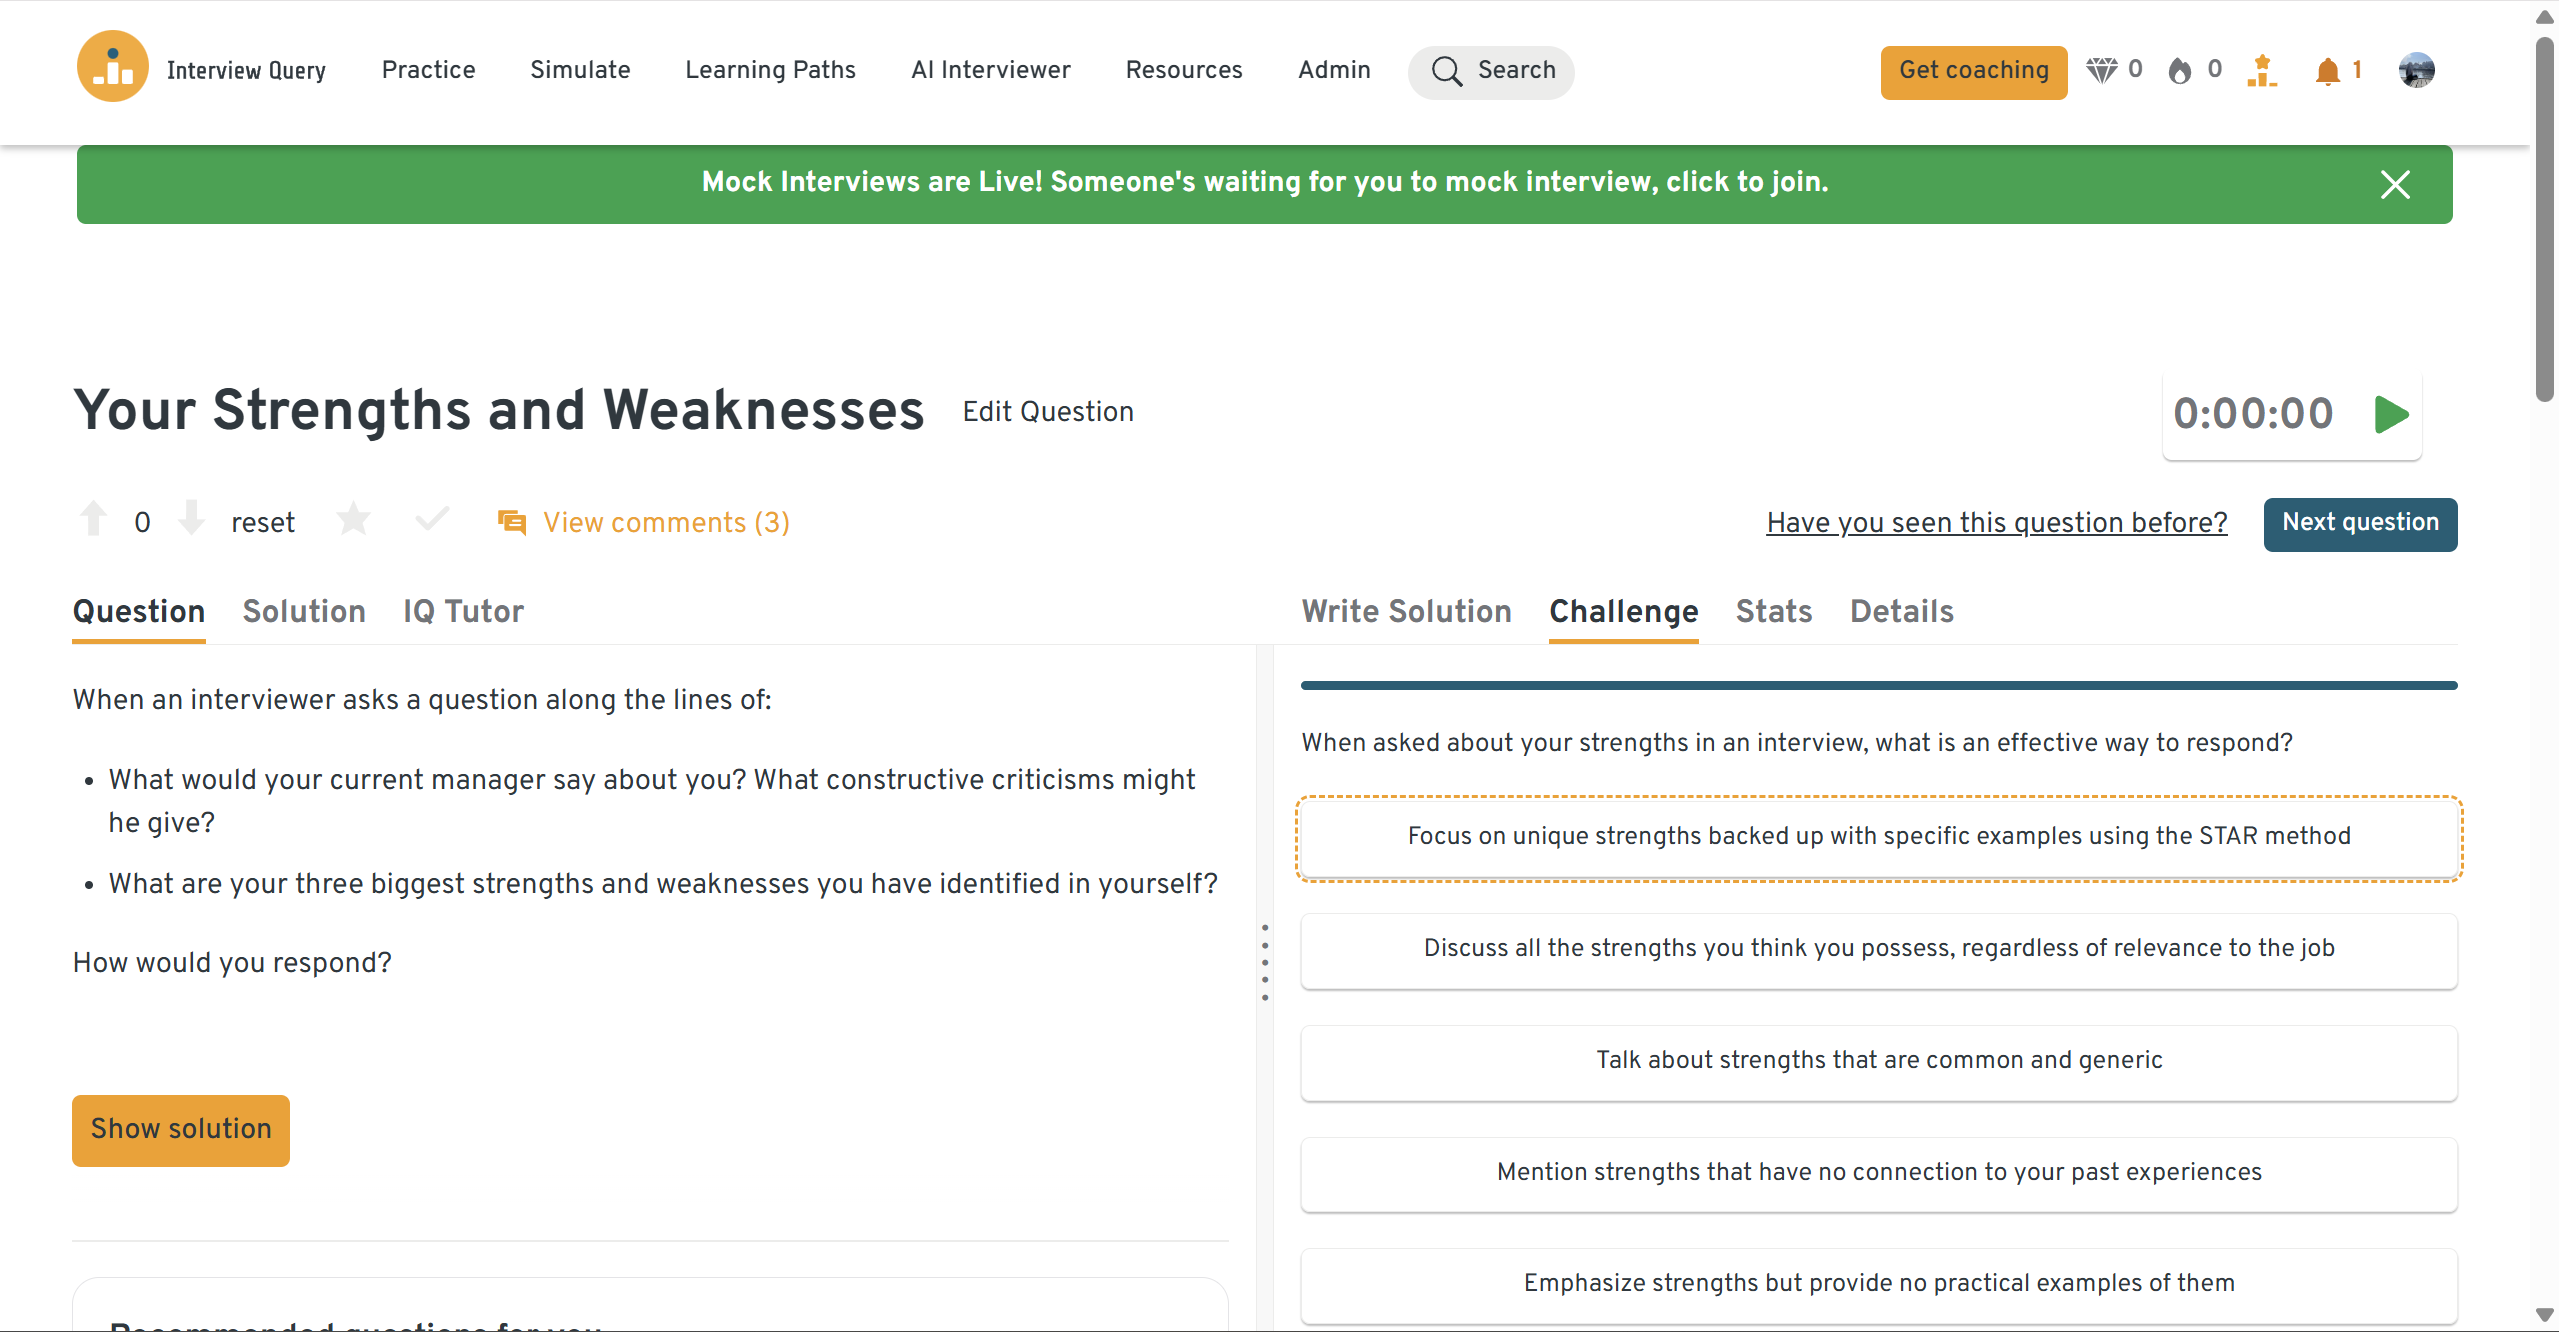The width and height of the screenshot is (2559, 1332).
Task: Dismiss the green Mock Interviews banner
Action: (2395, 184)
